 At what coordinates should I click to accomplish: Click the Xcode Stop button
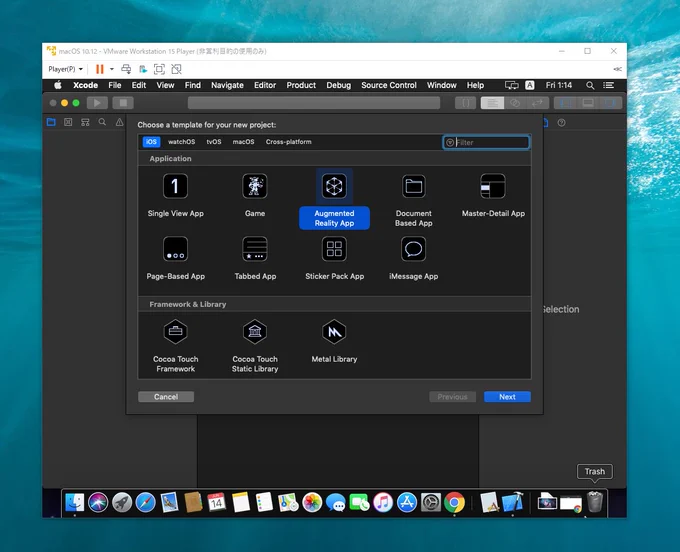click(x=123, y=103)
